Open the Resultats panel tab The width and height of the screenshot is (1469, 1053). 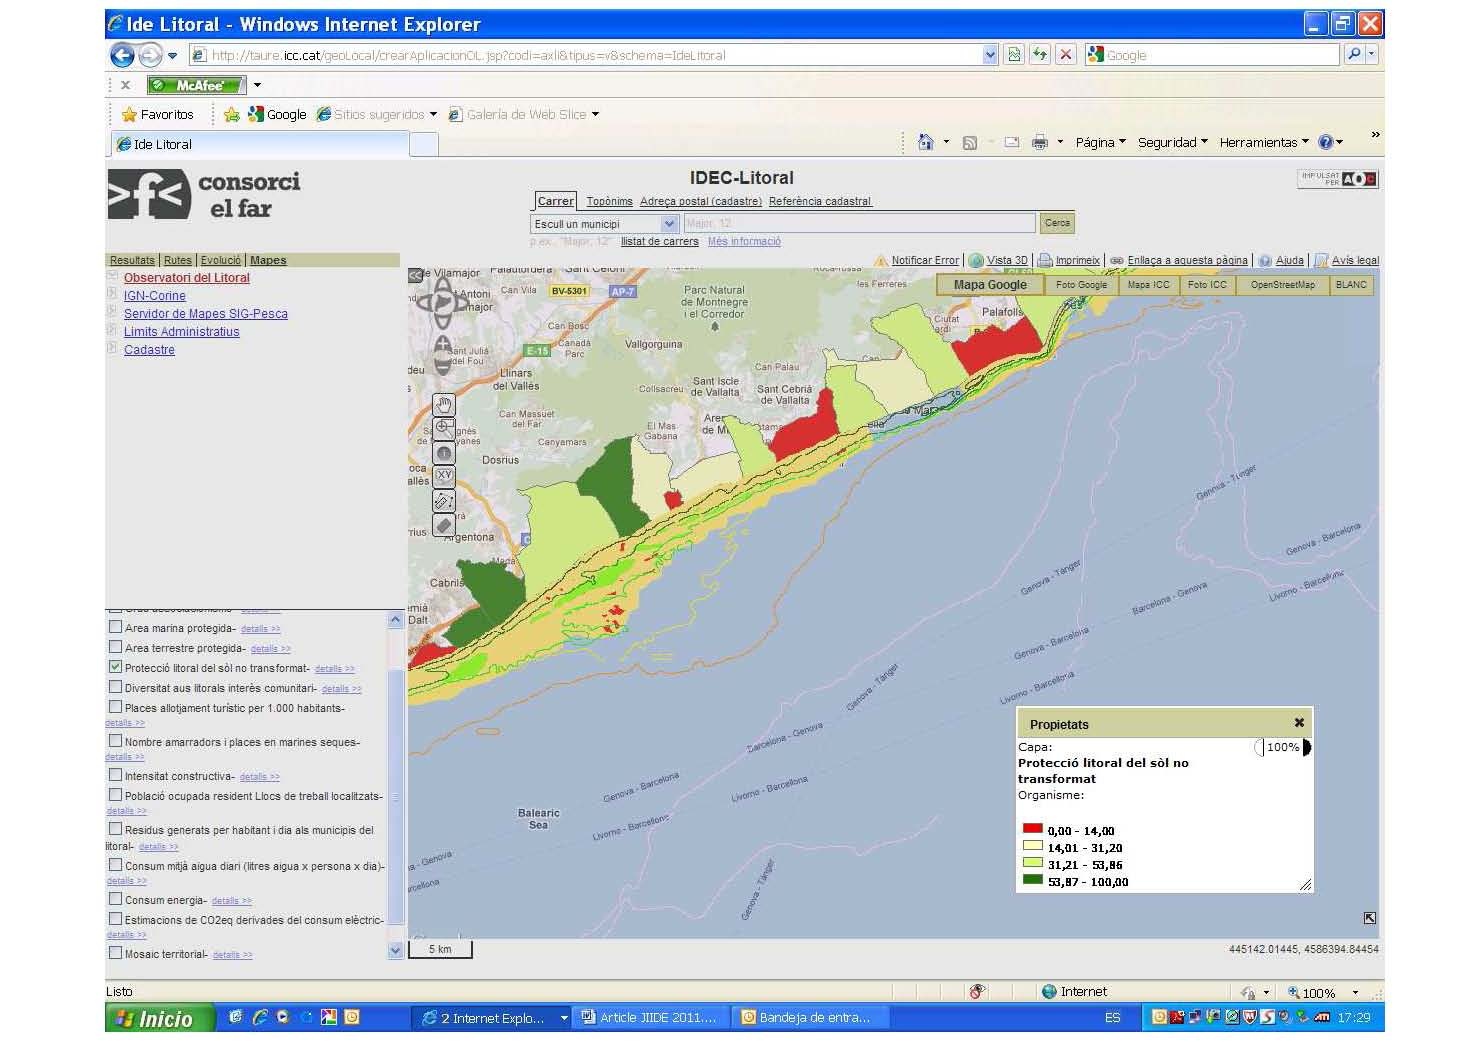point(132,260)
